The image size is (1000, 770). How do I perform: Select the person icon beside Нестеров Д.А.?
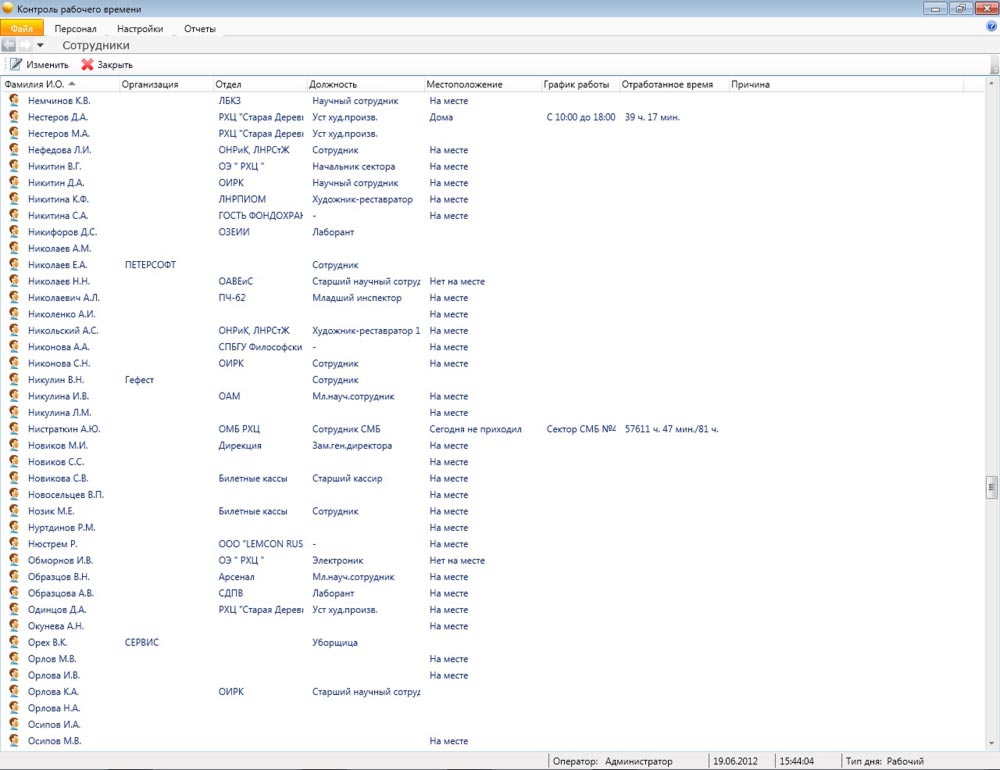point(14,117)
